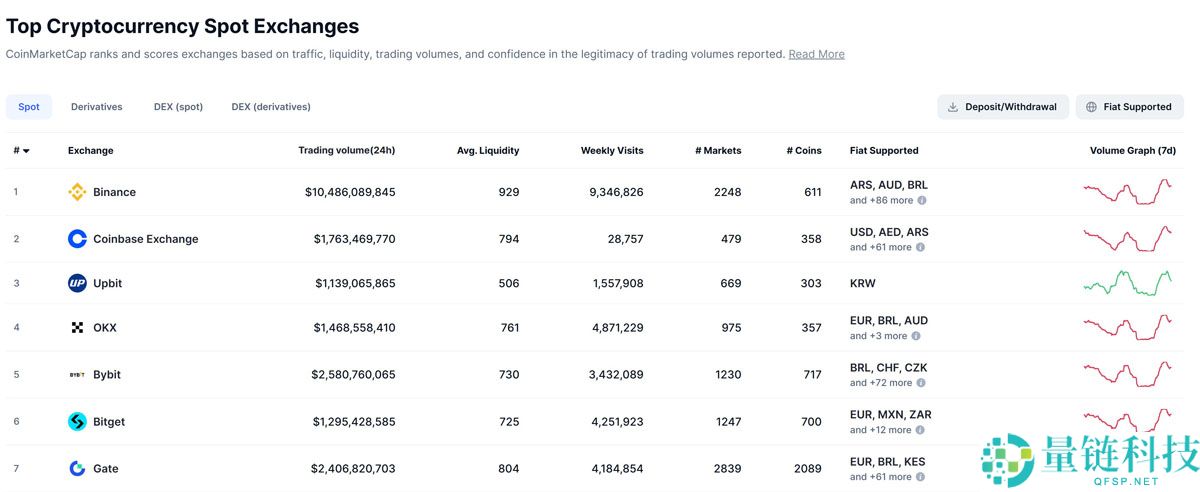This screenshot has width=1200, height=492.
Task: Click the globe icon in Fiat Supported button
Action: click(1091, 107)
